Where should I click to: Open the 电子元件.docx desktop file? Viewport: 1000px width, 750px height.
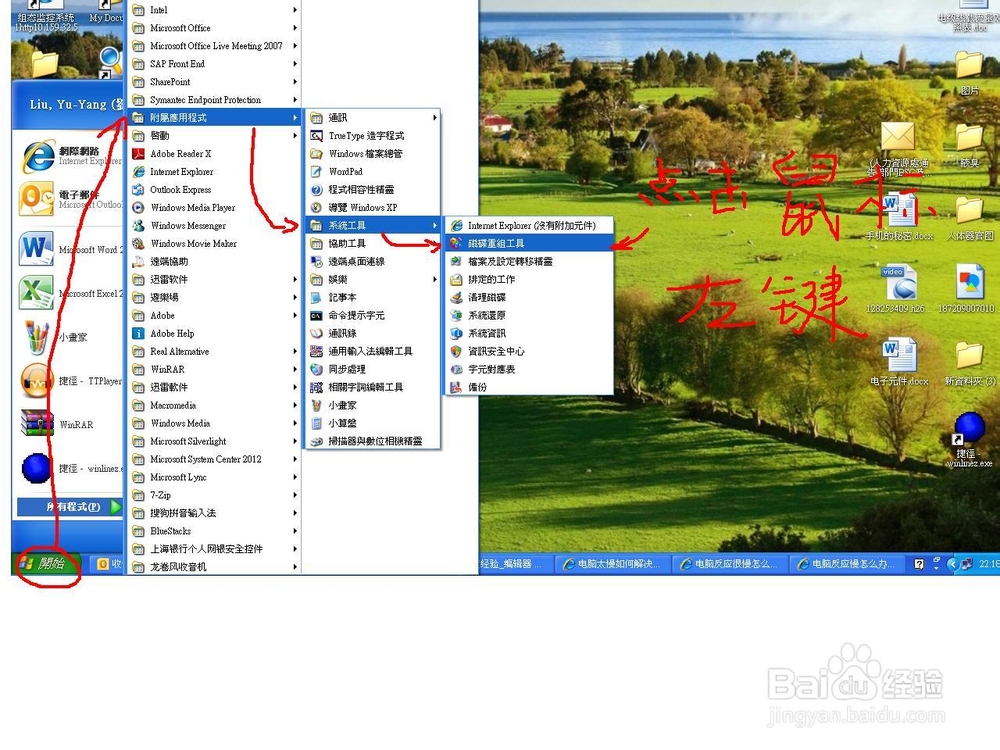(899, 363)
